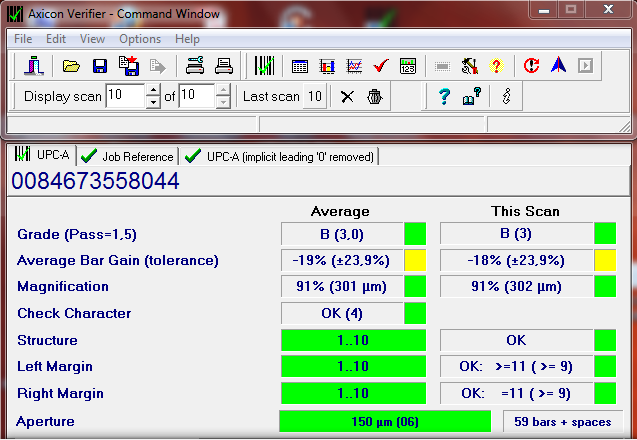Click the blue and red arrowhead icon
The width and height of the screenshot is (637, 440).
[x=559, y=65]
